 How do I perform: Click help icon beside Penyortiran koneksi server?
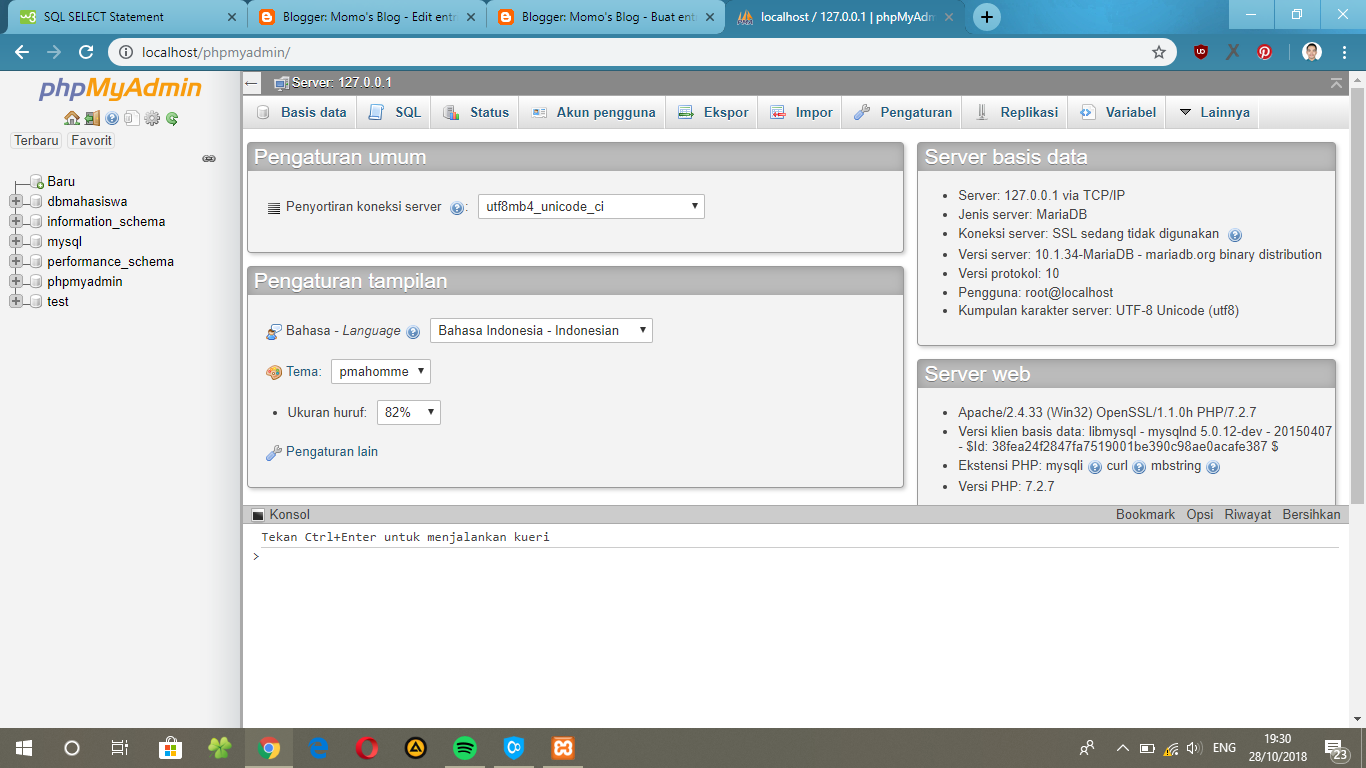[456, 206]
